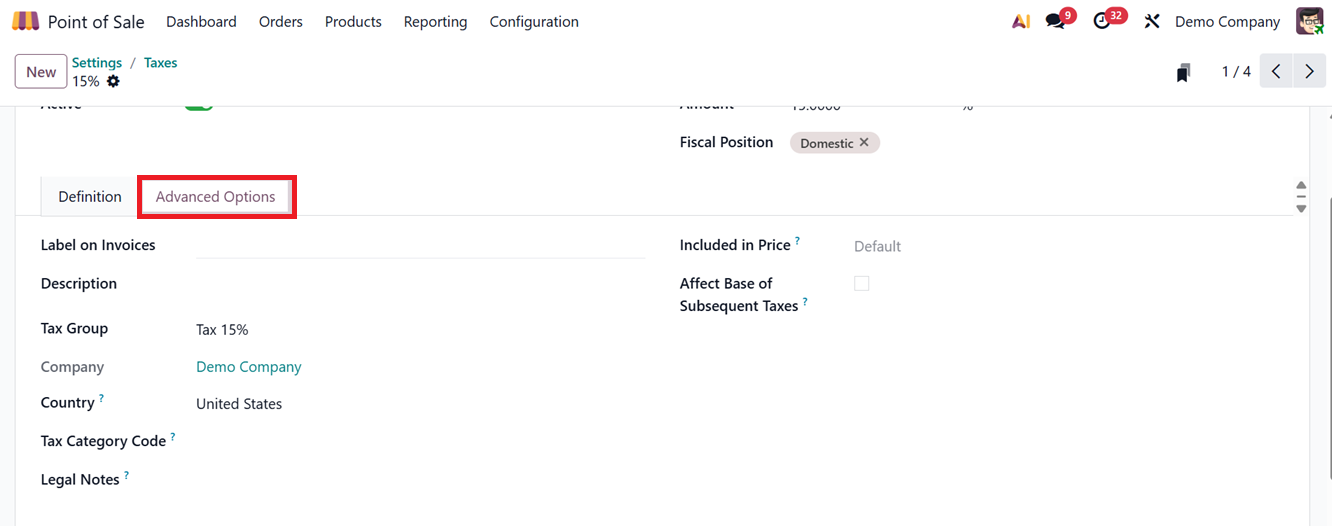Open the AI assistant icon
This screenshot has height=526, width=1332.
tap(1021, 21)
